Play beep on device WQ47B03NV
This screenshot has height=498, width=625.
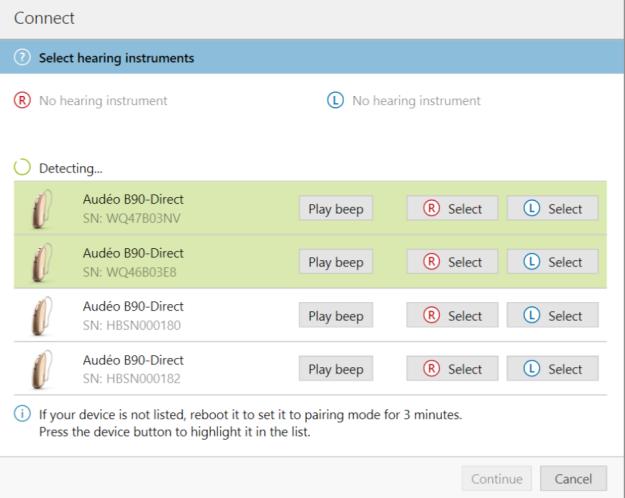pos(336,208)
